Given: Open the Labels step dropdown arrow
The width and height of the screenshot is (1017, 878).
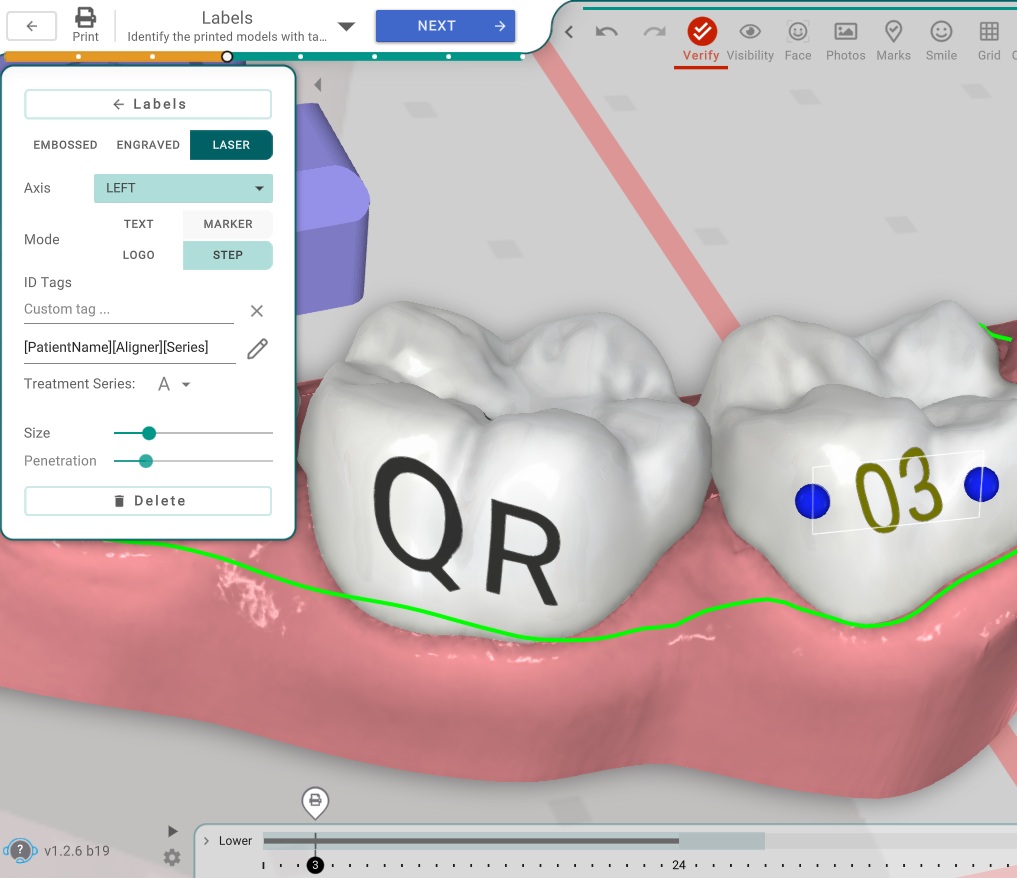Looking at the screenshot, I should [x=346, y=27].
